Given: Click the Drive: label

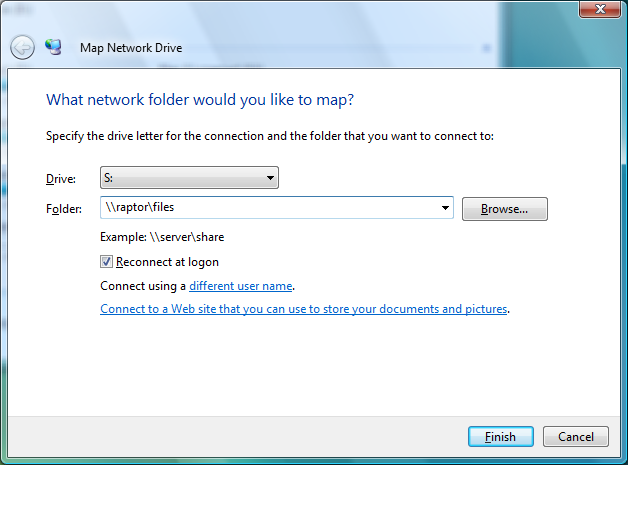Looking at the screenshot, I should click(x=61, y=179).
